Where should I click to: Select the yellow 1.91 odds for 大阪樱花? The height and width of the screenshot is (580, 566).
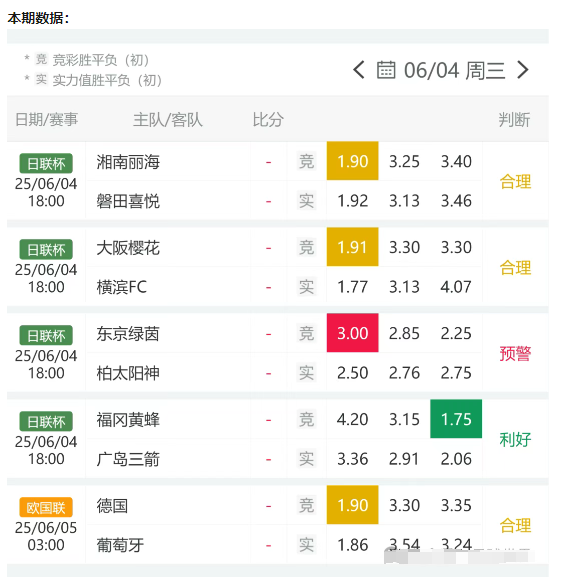coord(352,247)
